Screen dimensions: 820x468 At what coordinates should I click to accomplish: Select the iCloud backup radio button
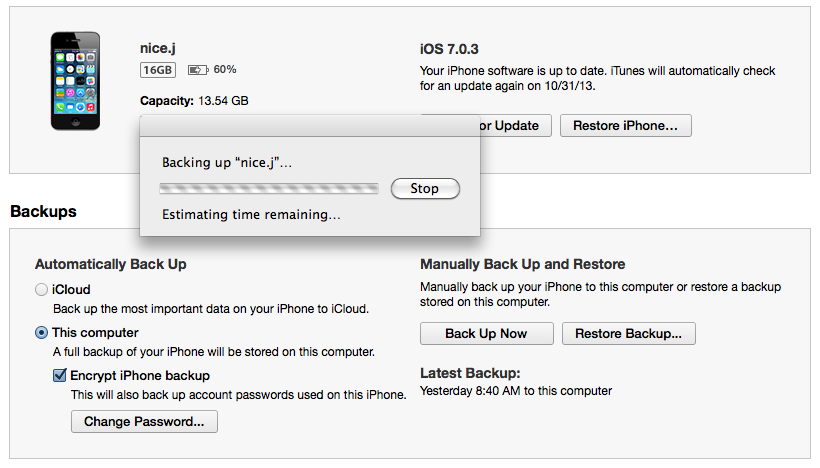click(x=41, y=290)
